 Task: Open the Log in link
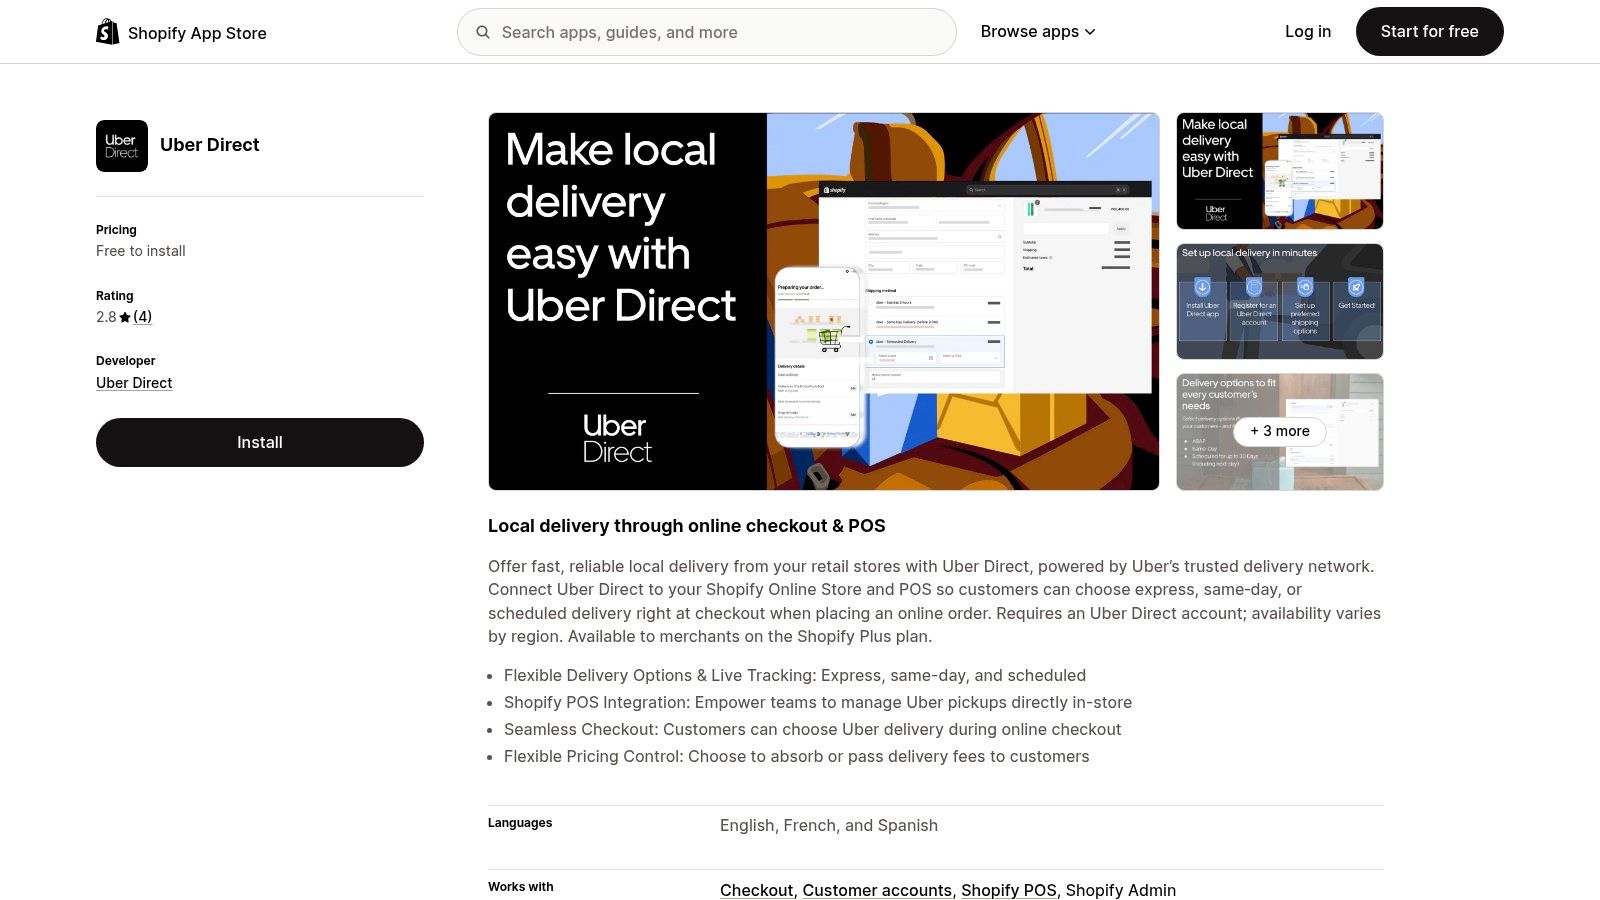pos(1308,32)
